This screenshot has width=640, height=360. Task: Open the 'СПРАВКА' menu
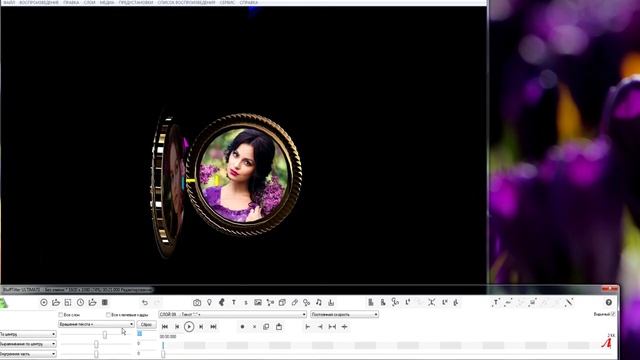coord(249,2)
